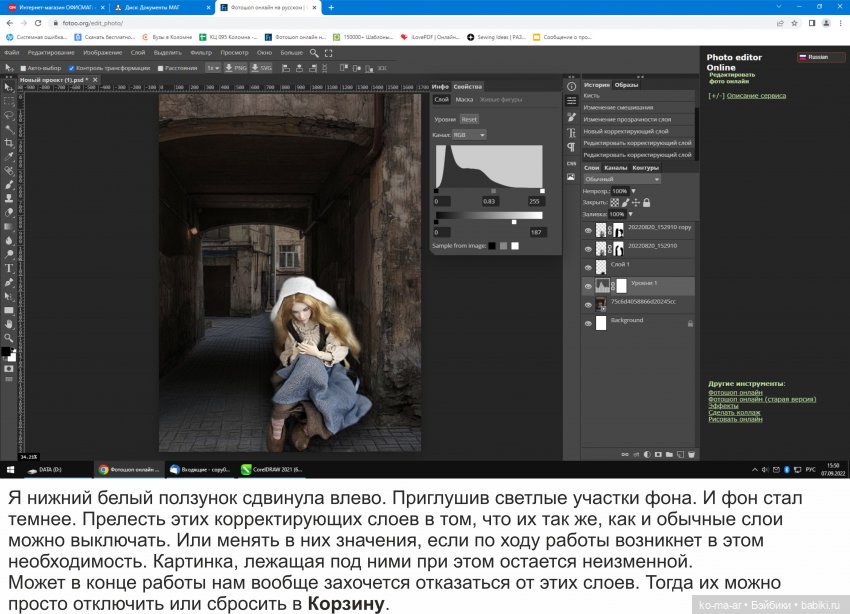Delete layer using trash icon in Layers panel
Viewport: 850px width, 614px height.
click(x=691, y=455)
